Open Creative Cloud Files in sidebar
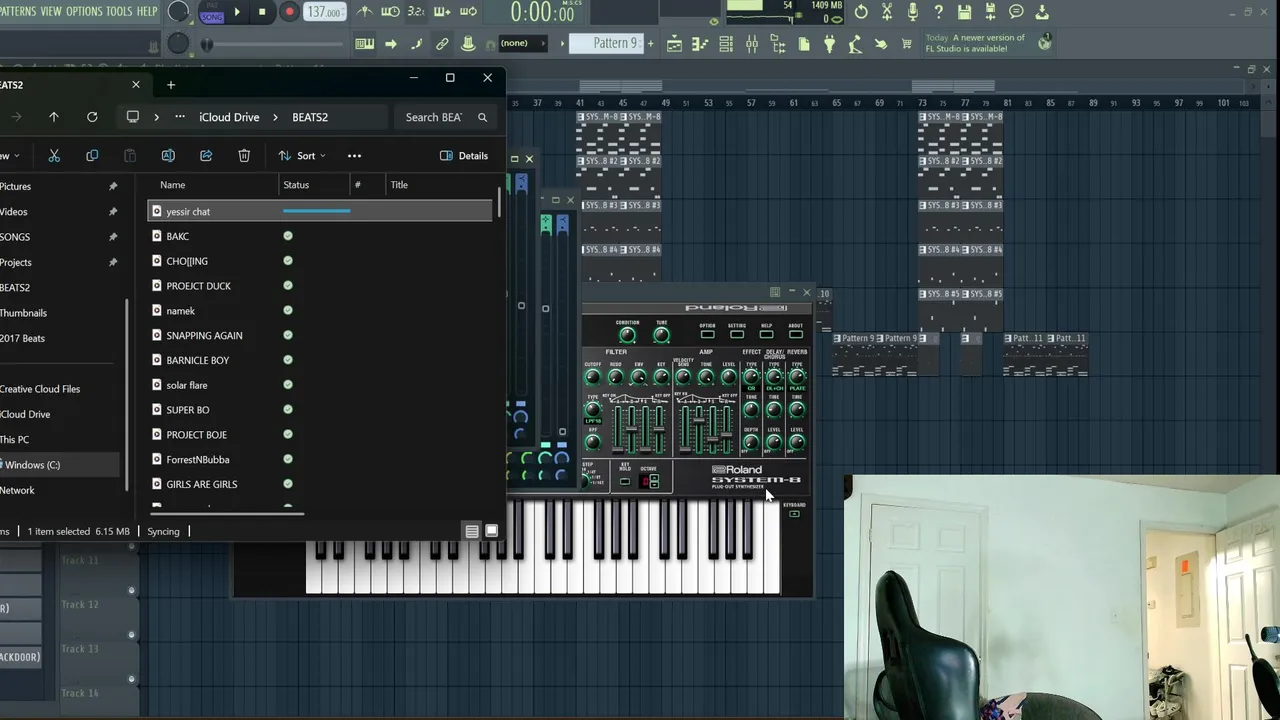The image size is (1280, 720). (40, 389)
